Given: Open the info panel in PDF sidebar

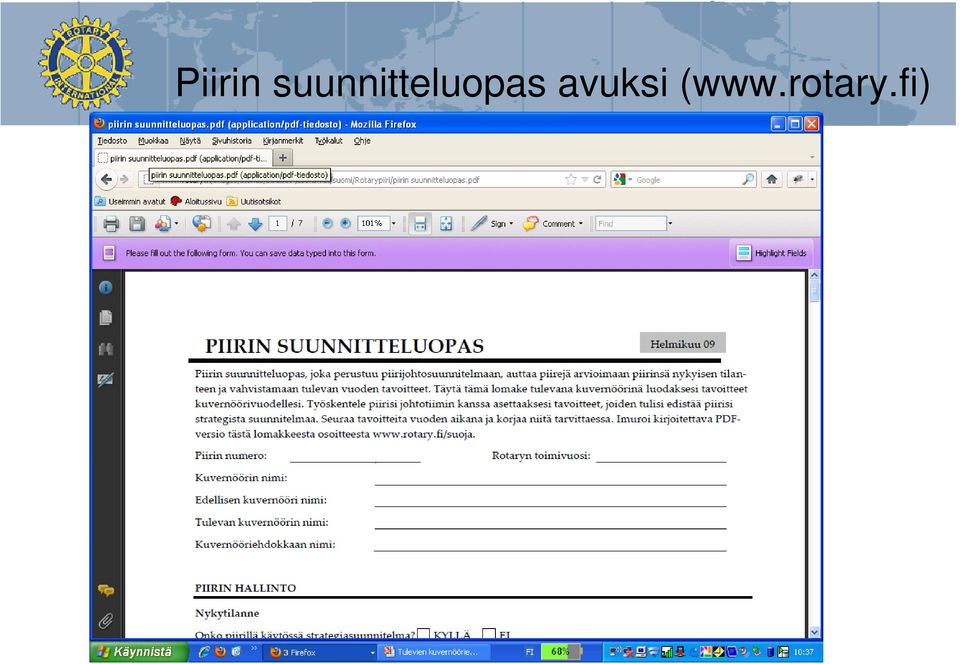Looking at the screenshot, I should (106, 288).
